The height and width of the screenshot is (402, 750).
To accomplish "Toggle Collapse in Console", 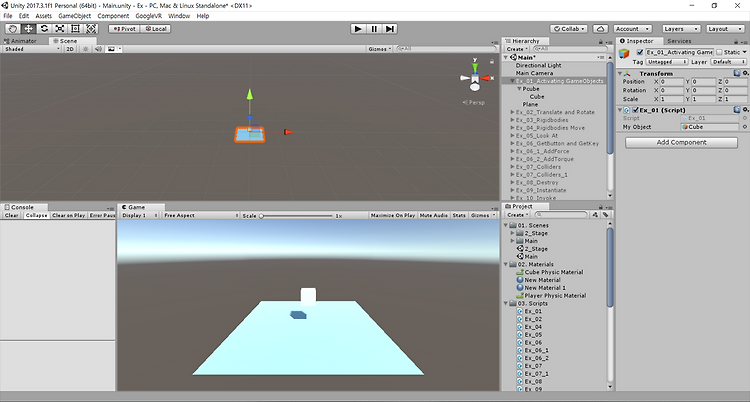I will (x=36, y=215).
